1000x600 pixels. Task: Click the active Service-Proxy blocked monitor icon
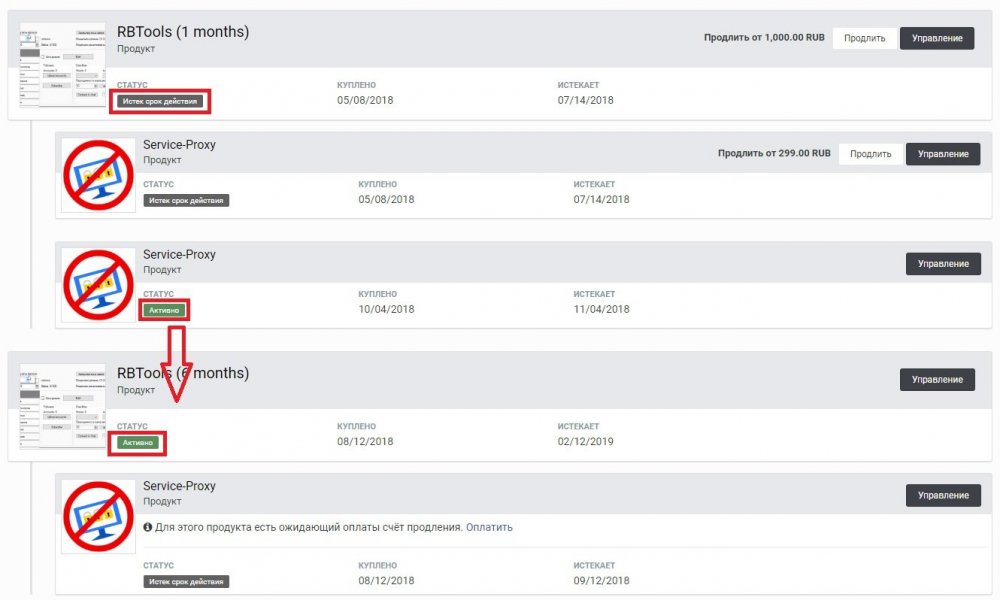97,285
